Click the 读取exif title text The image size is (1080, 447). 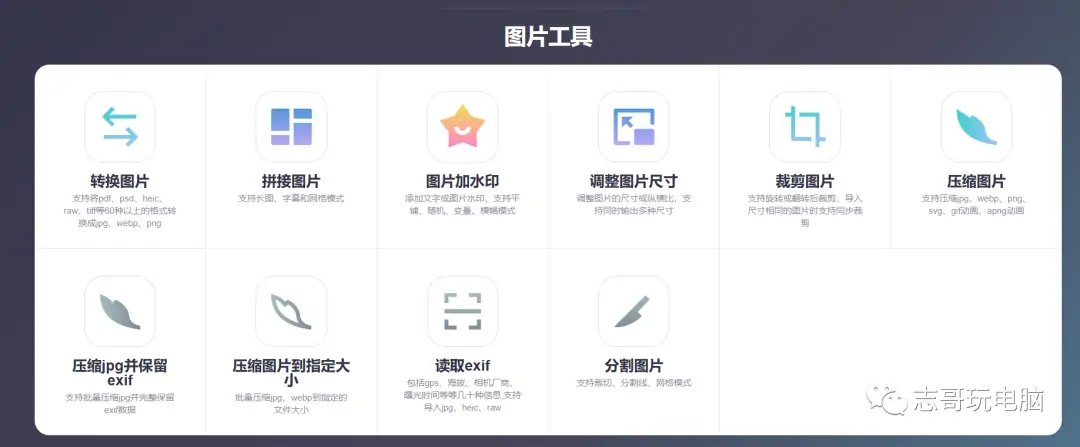[462, 365]
